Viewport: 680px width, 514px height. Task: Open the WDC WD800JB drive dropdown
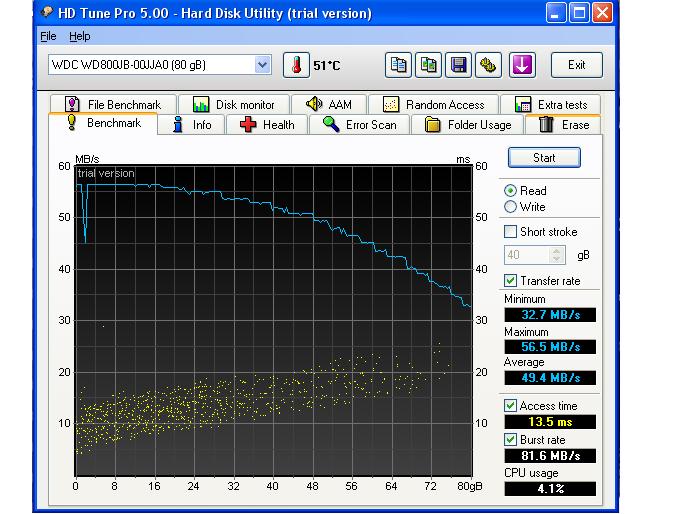pyautogui.click(x=262, y=65)
